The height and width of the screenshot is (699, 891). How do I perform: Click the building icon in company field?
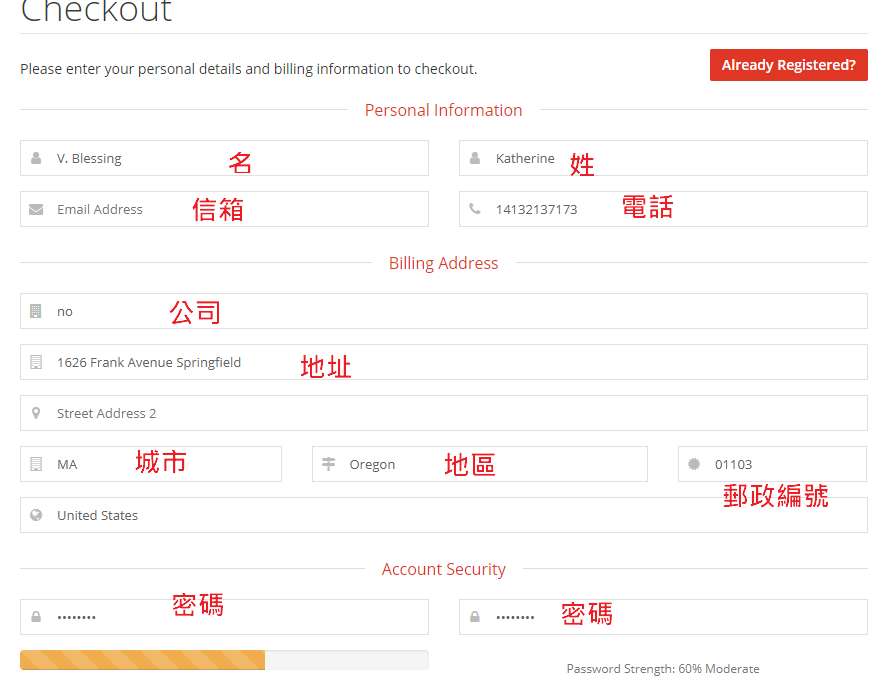(36, 311)
